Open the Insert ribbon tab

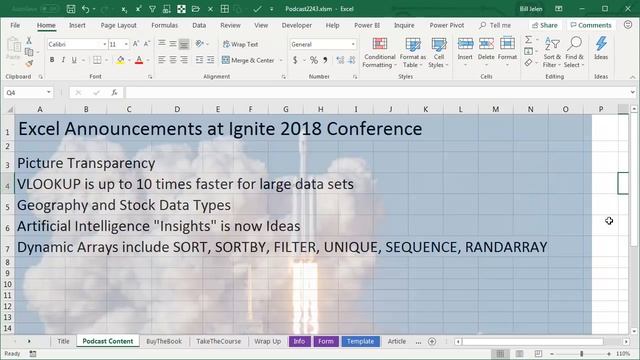pyautogui.click(x=77, y=25)
